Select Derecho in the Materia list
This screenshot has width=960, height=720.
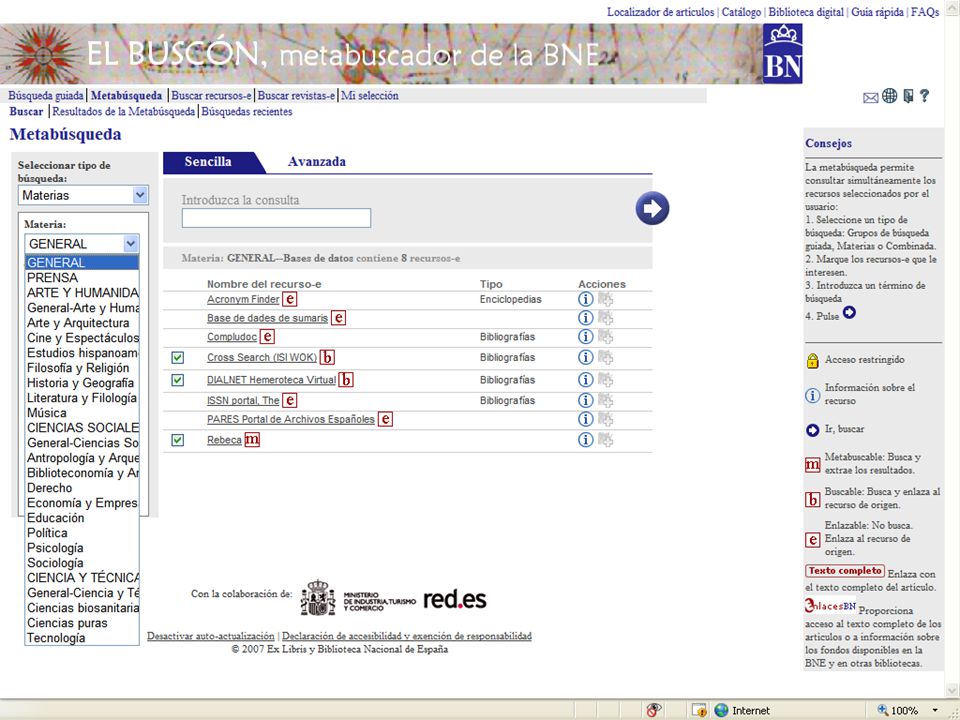click(82, 488)
